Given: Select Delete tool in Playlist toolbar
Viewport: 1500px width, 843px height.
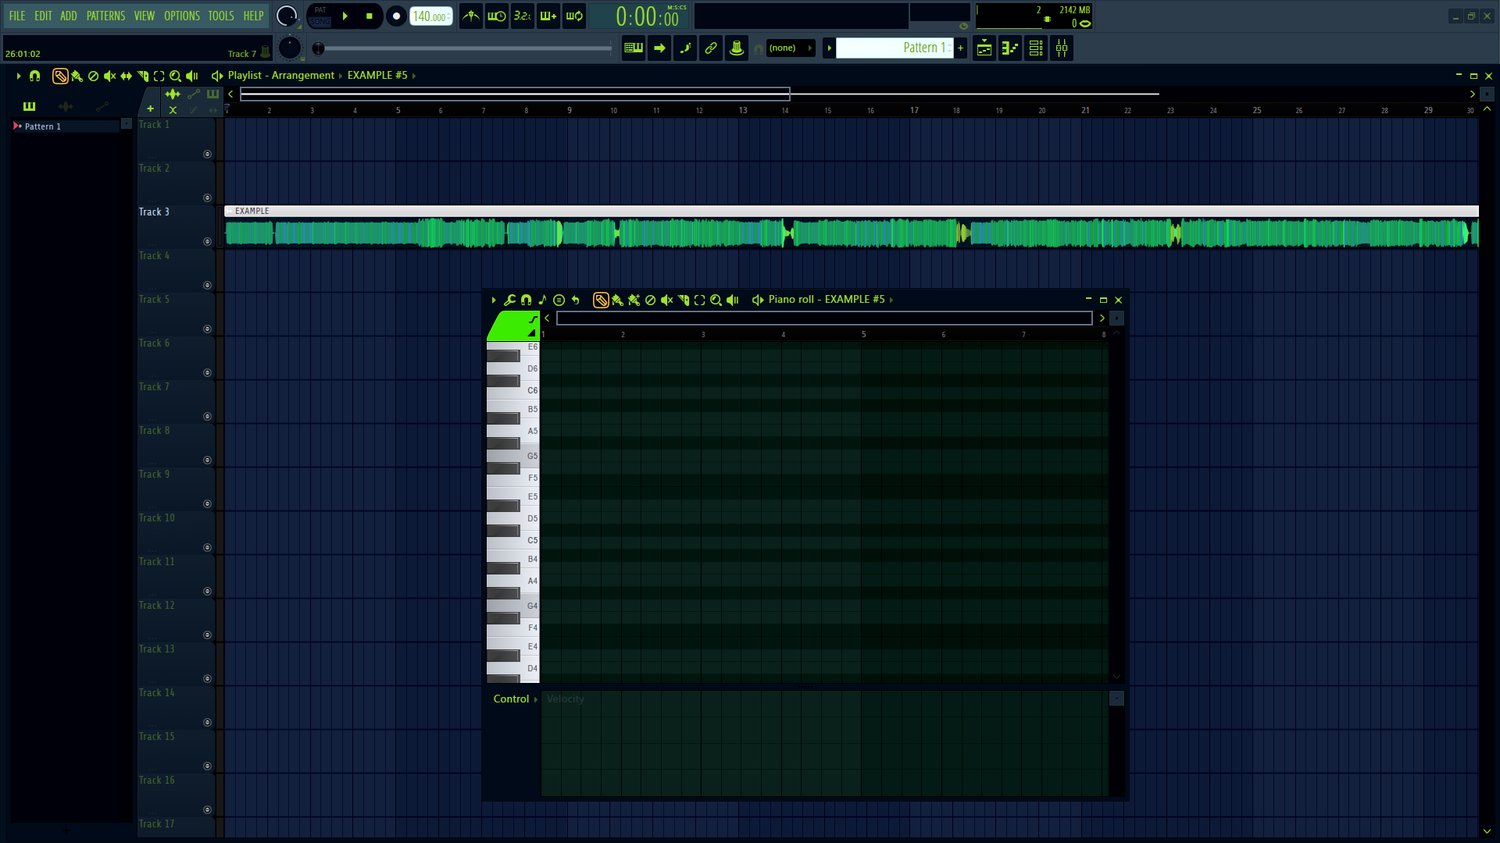Looking at the screenshot, I should point(93,76).
